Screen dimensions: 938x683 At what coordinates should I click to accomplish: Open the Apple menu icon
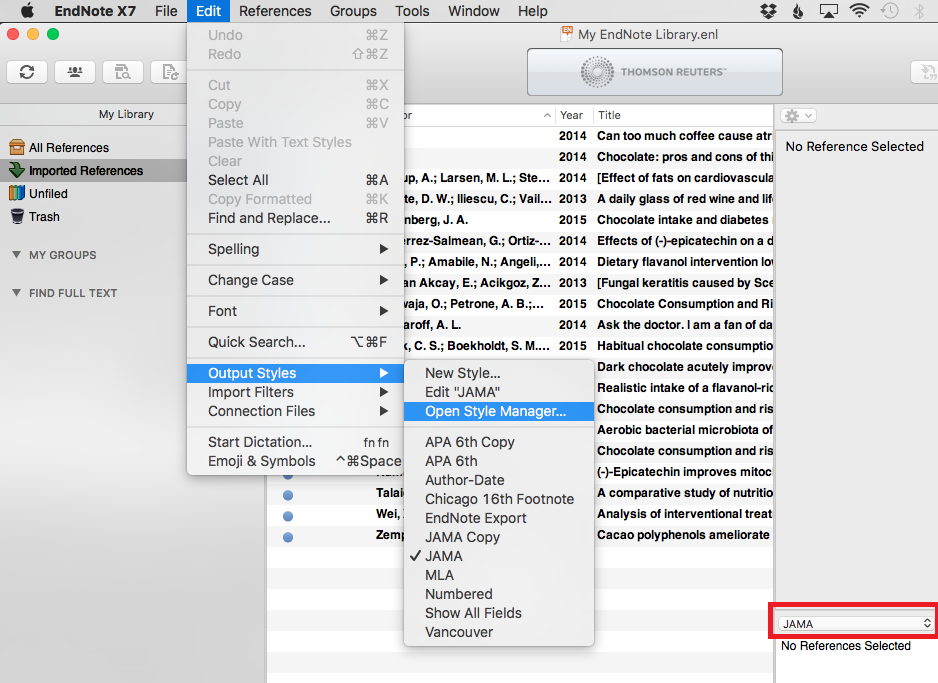[27, 11]
